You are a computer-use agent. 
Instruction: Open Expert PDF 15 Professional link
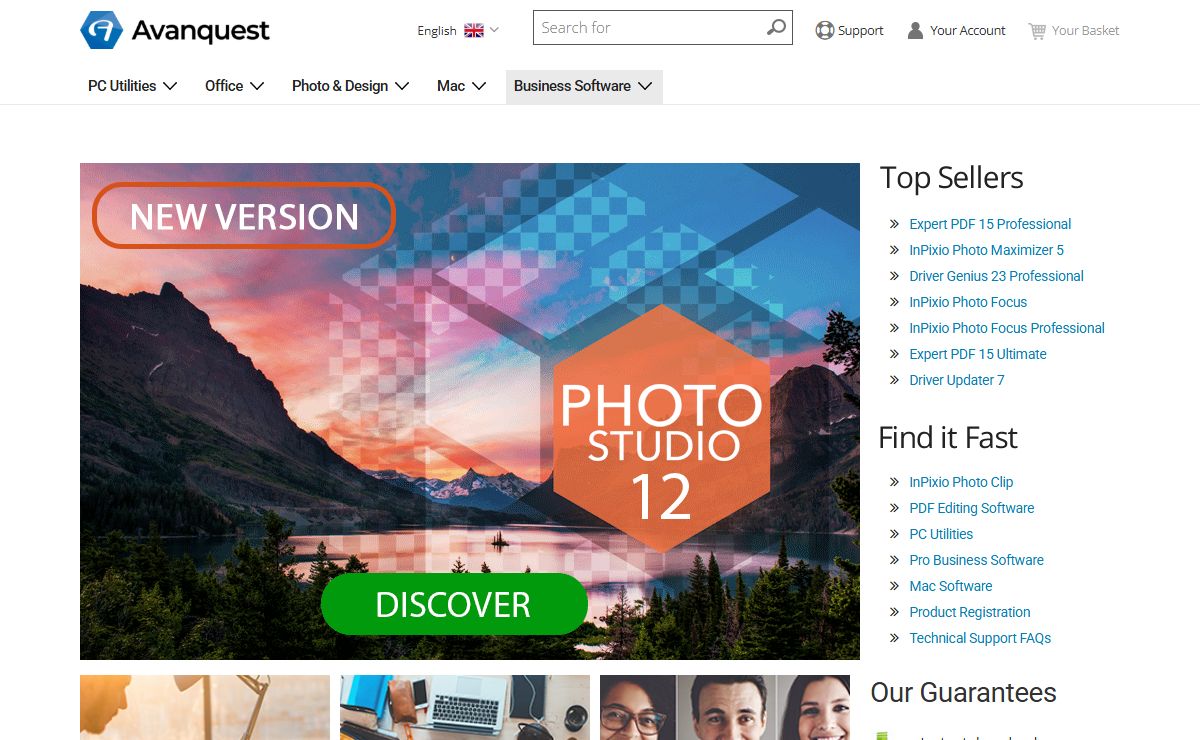[x=990, y=224]
